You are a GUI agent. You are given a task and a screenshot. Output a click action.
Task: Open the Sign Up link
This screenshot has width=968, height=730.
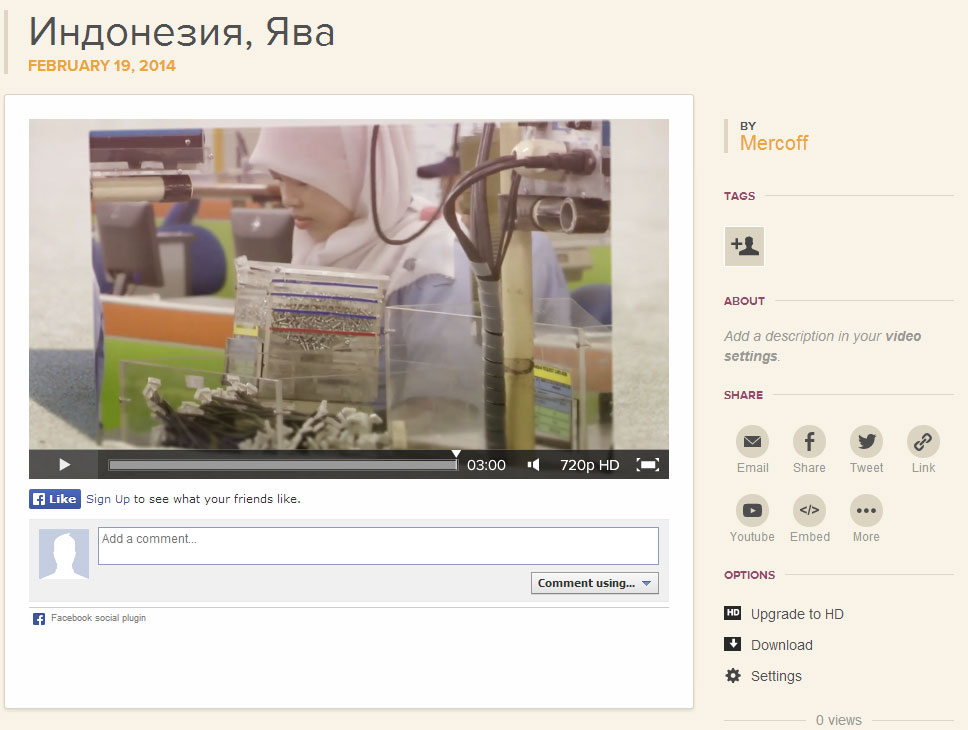(108, 499)
